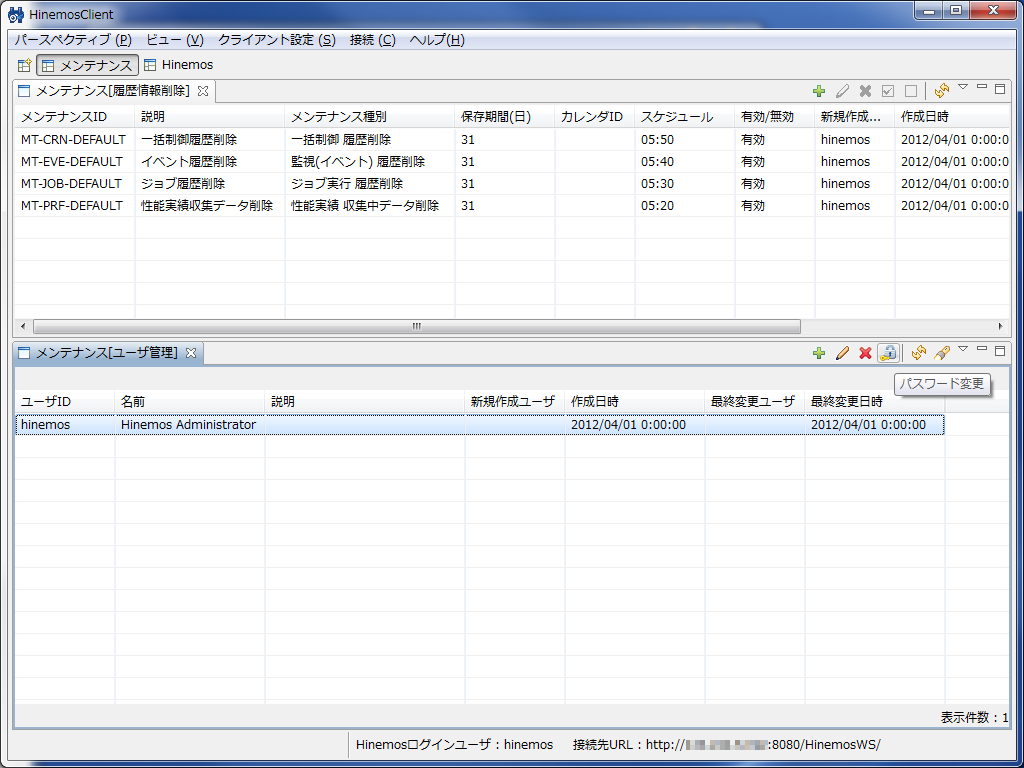Refresh the ユーザ管理 view
Screen dimensions: 1024x768
coord(919,353)
